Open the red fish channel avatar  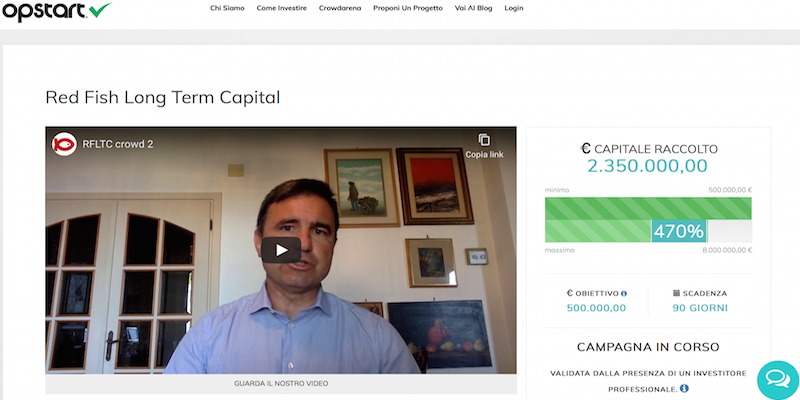pyautogui.click(x=64, y=144)
